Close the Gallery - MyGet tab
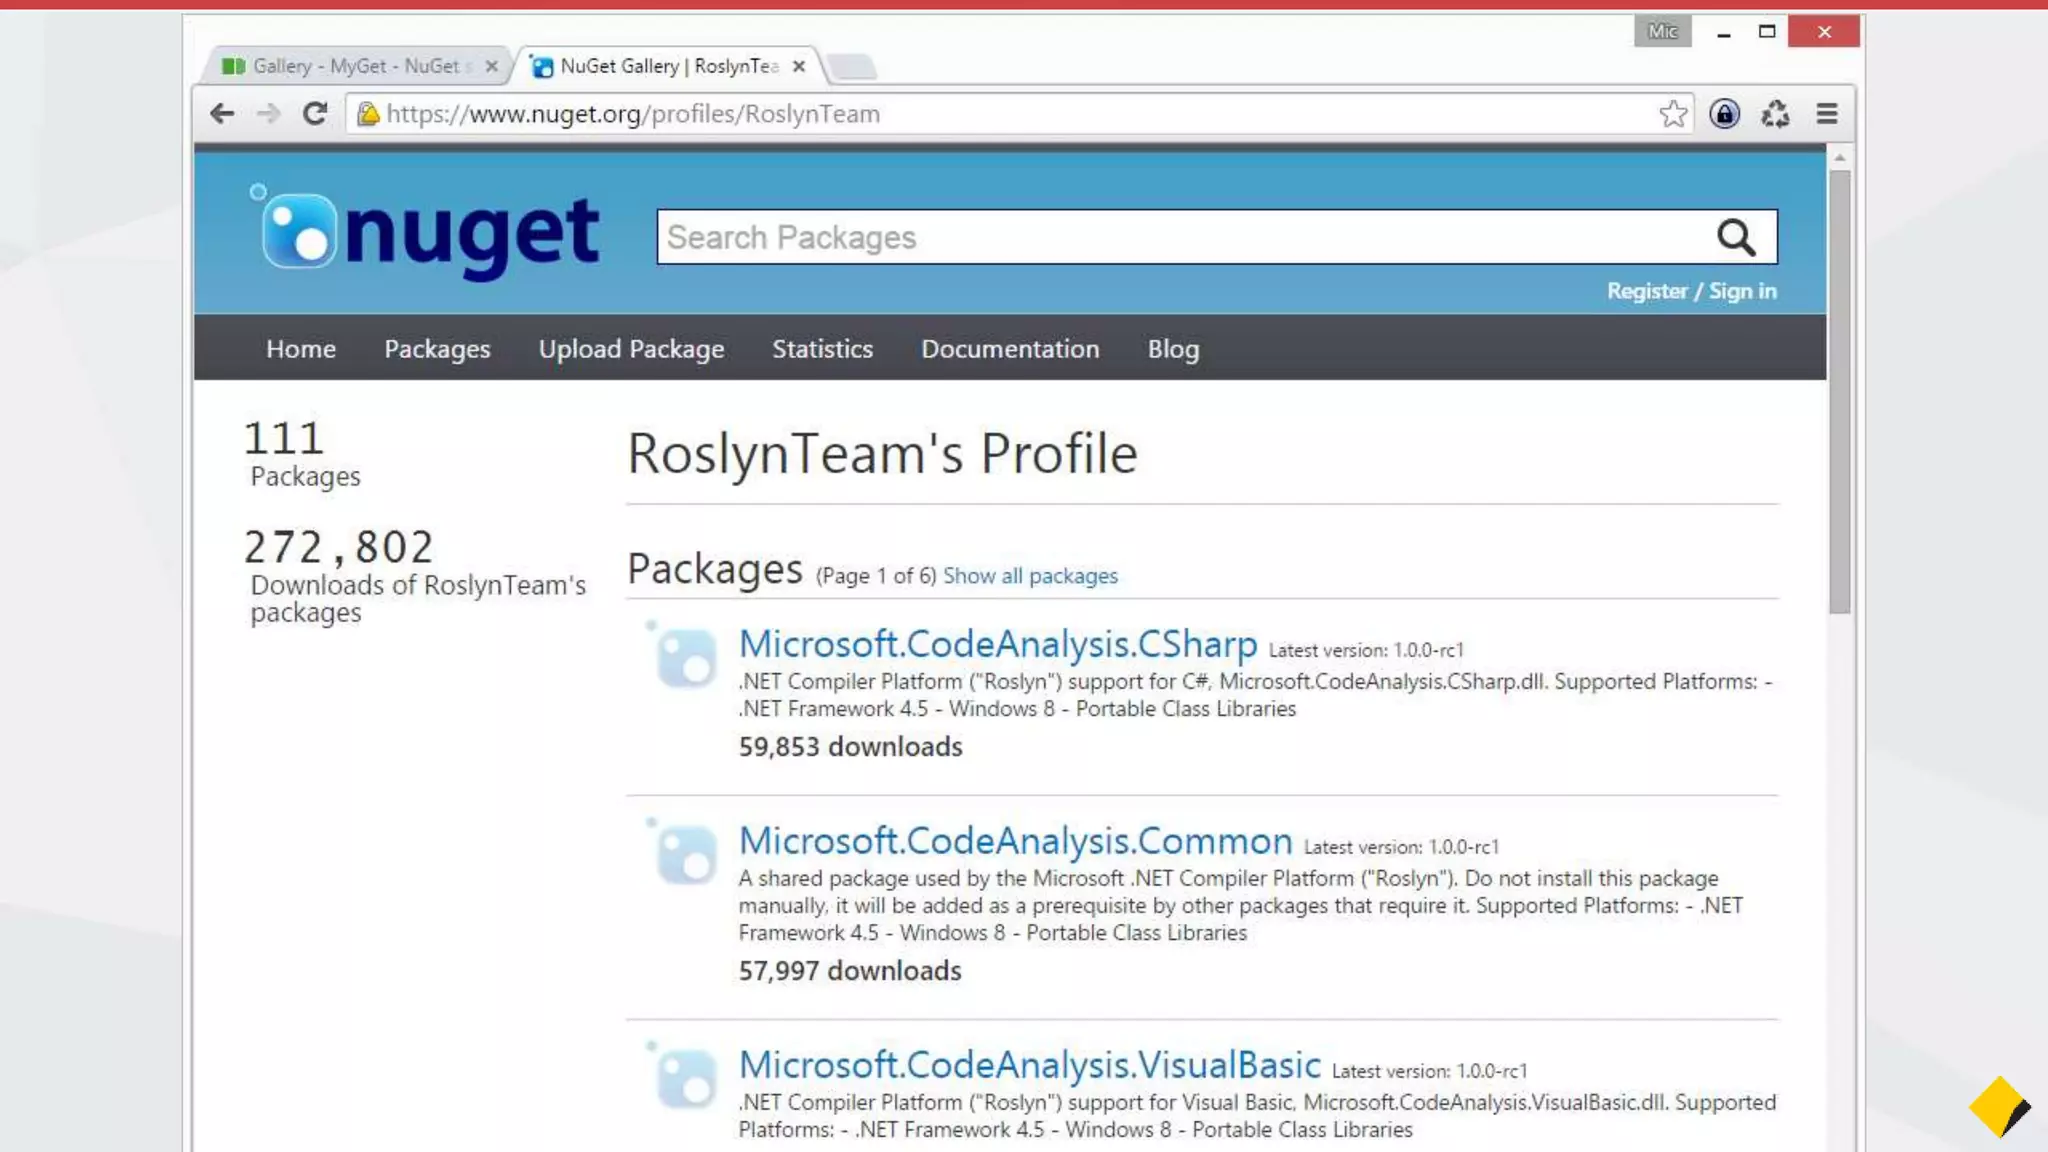This screenshot has width=2048, height=1152. pyautogui.click(x=491, y=66)
